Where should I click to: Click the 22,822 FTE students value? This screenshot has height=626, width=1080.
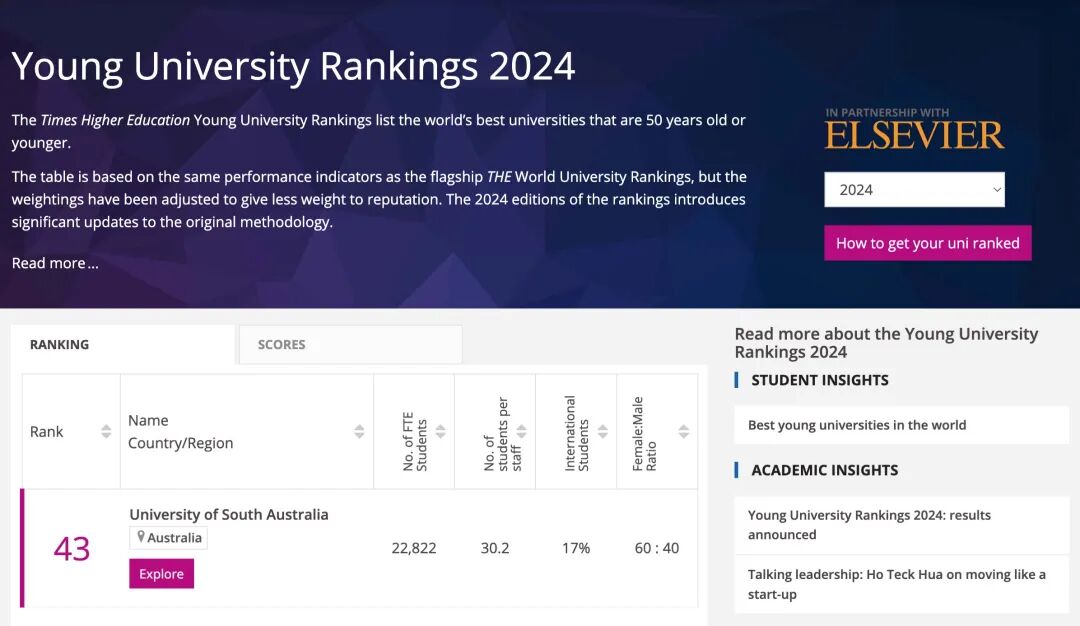pyautogui.click(x=414, y=548)
